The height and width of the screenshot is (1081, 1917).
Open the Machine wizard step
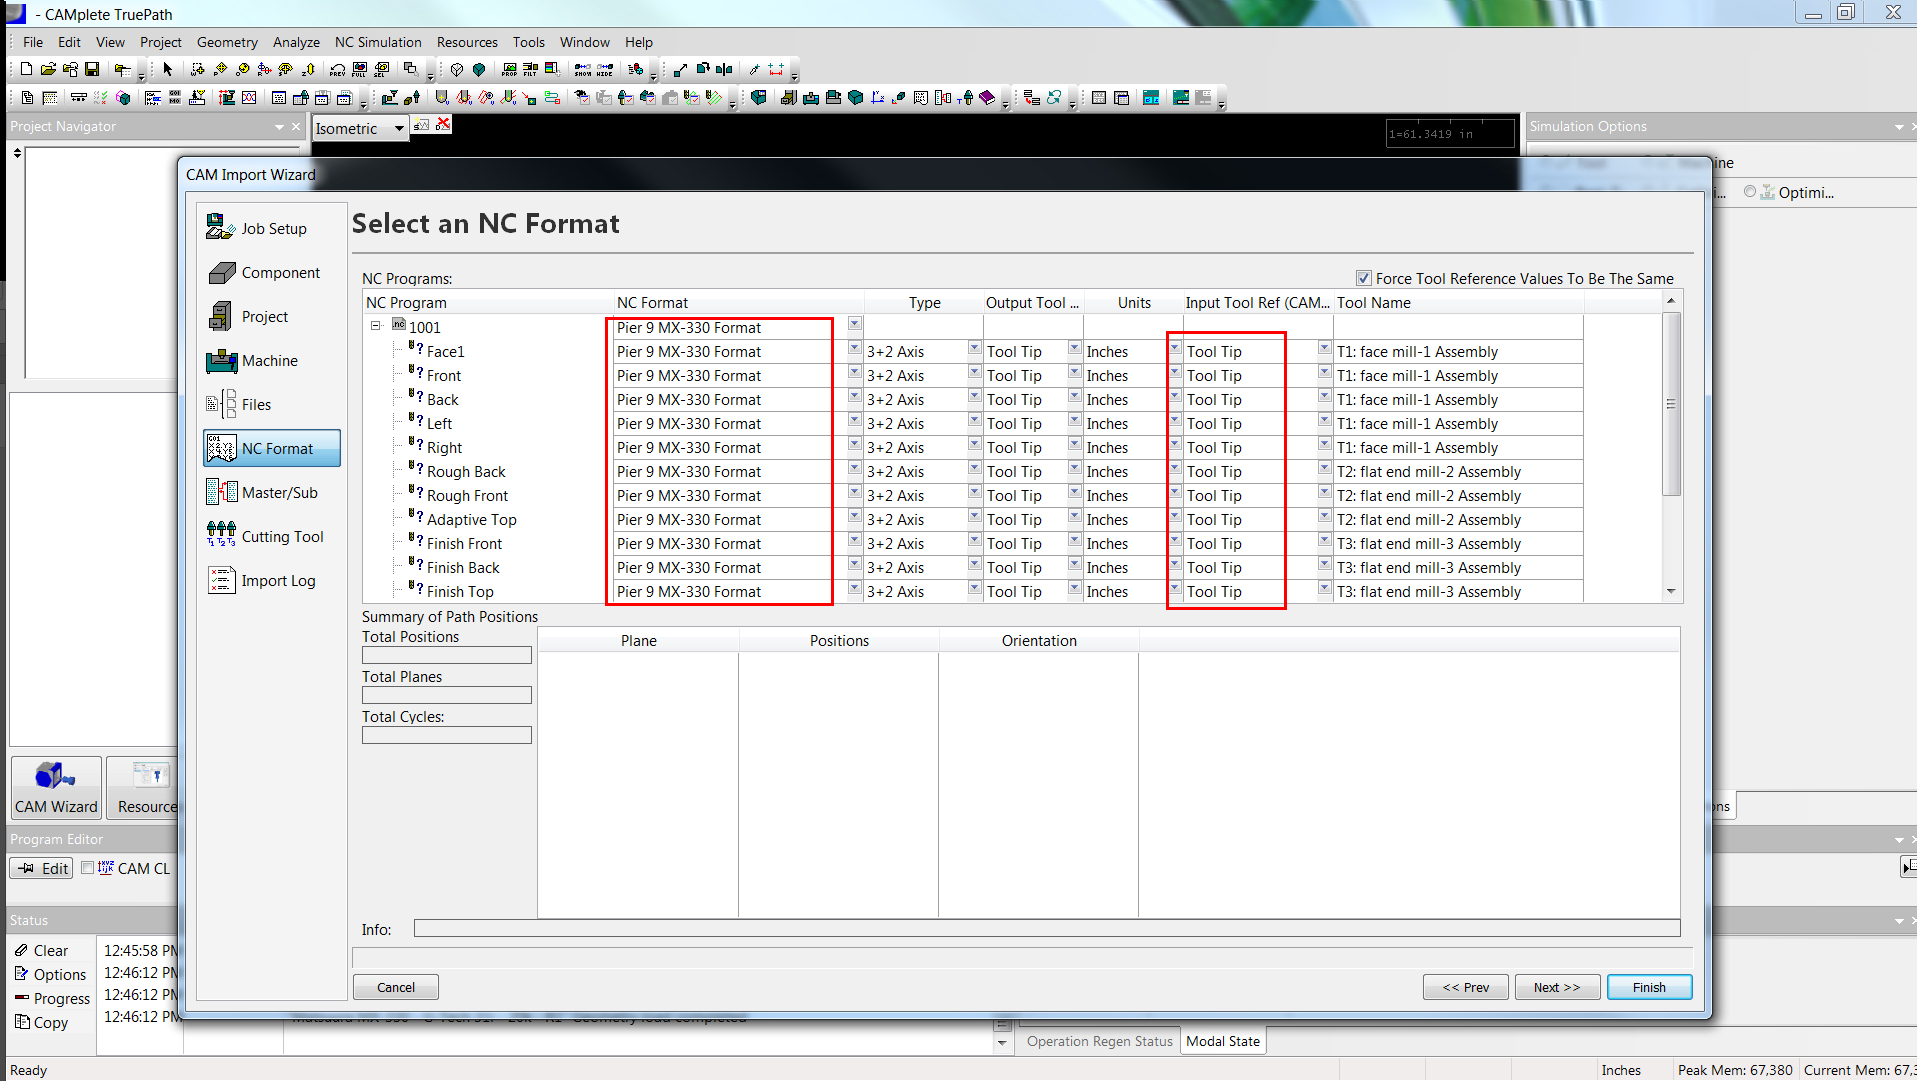pos(272,360)
